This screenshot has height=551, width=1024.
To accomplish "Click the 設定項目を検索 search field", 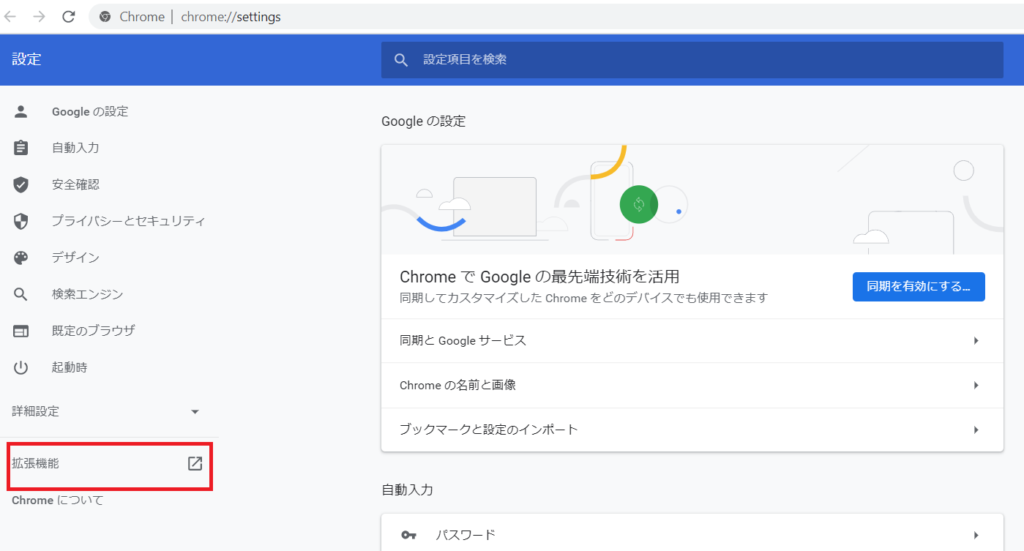I will coord(700,60).
